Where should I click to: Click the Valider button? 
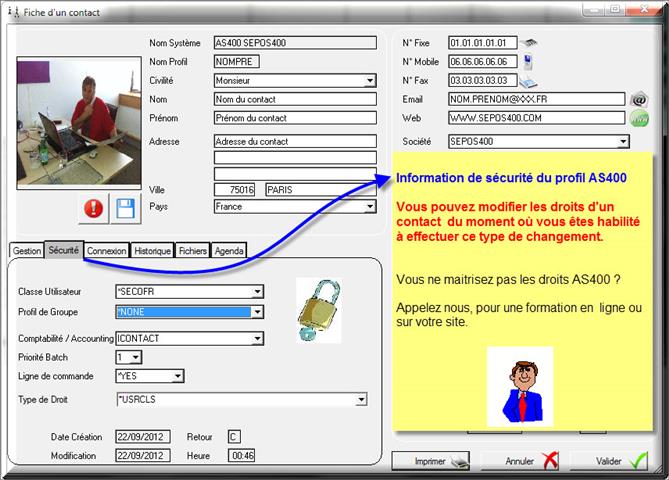pos(609,461)
